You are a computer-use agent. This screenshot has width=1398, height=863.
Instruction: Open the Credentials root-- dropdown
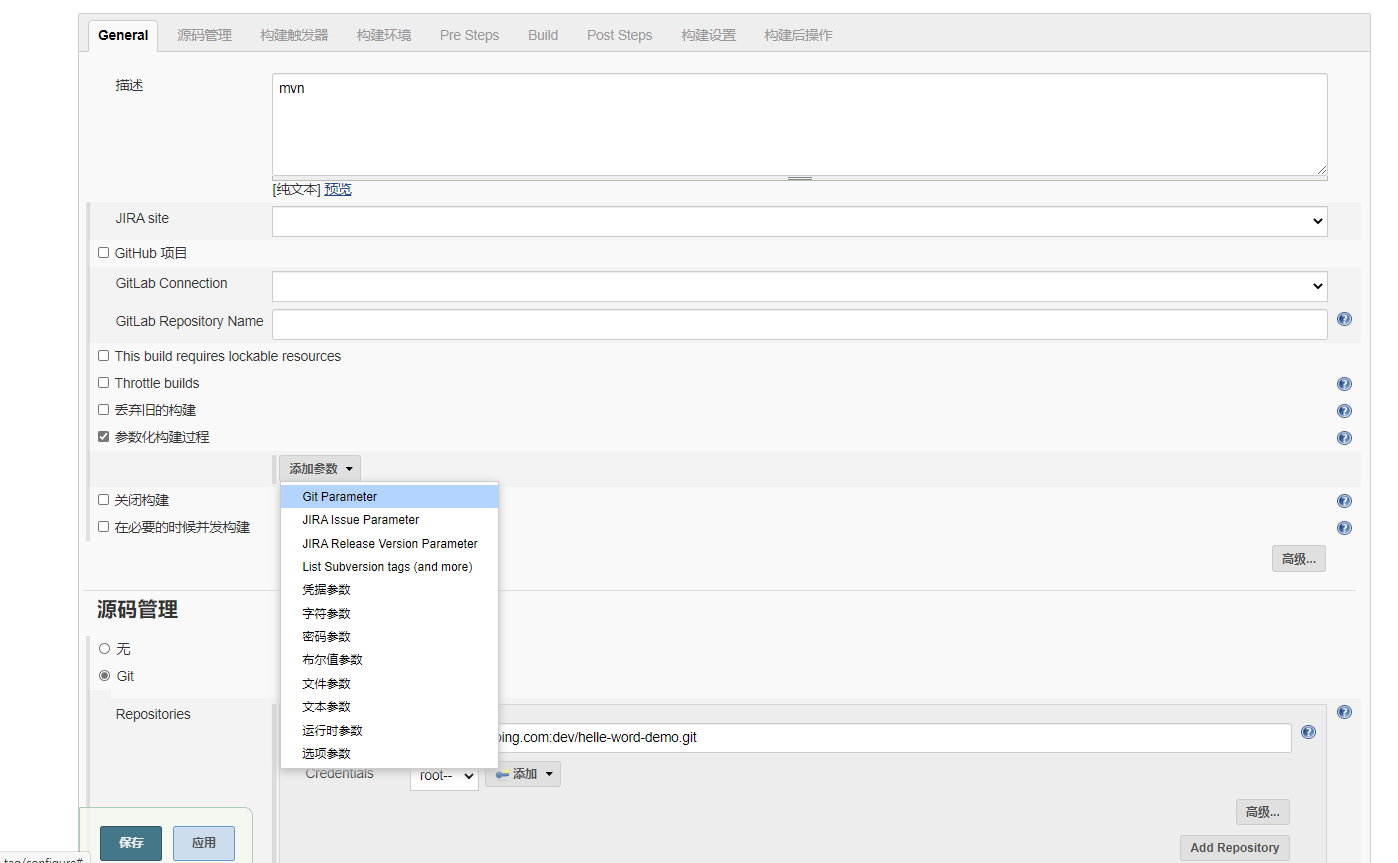444,775
